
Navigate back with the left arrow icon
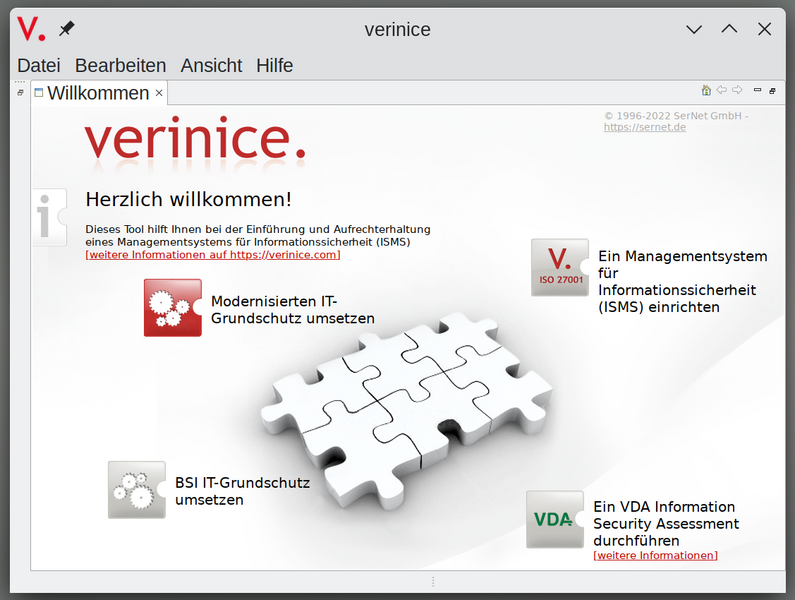click(x=721, y=90)
